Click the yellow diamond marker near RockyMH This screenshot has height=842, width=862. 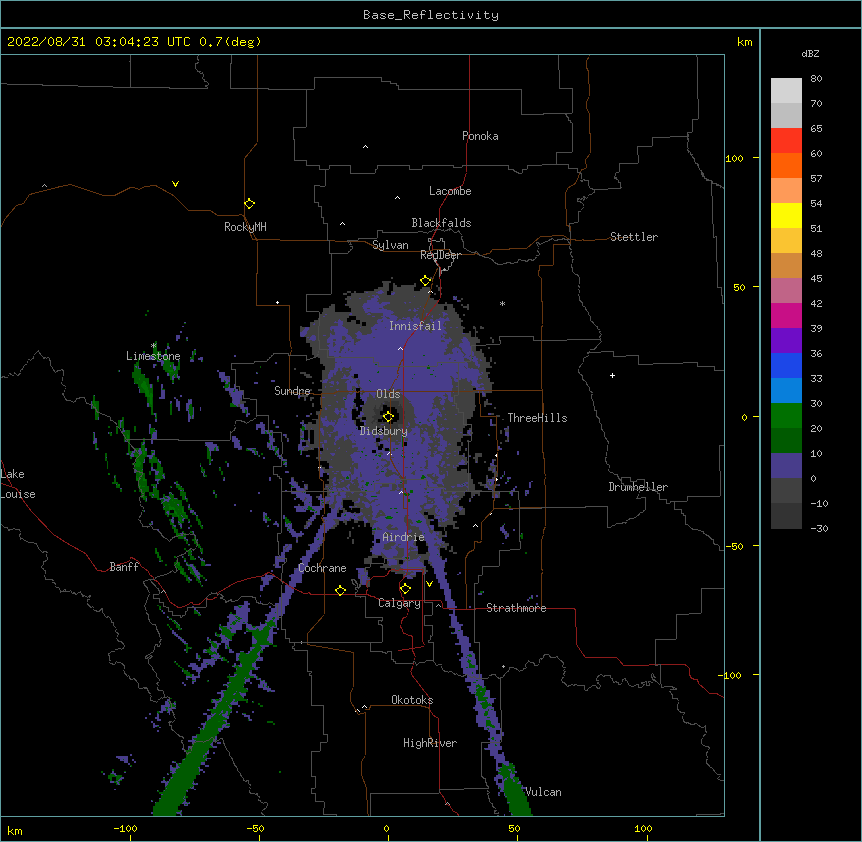(x=250, y=203)
